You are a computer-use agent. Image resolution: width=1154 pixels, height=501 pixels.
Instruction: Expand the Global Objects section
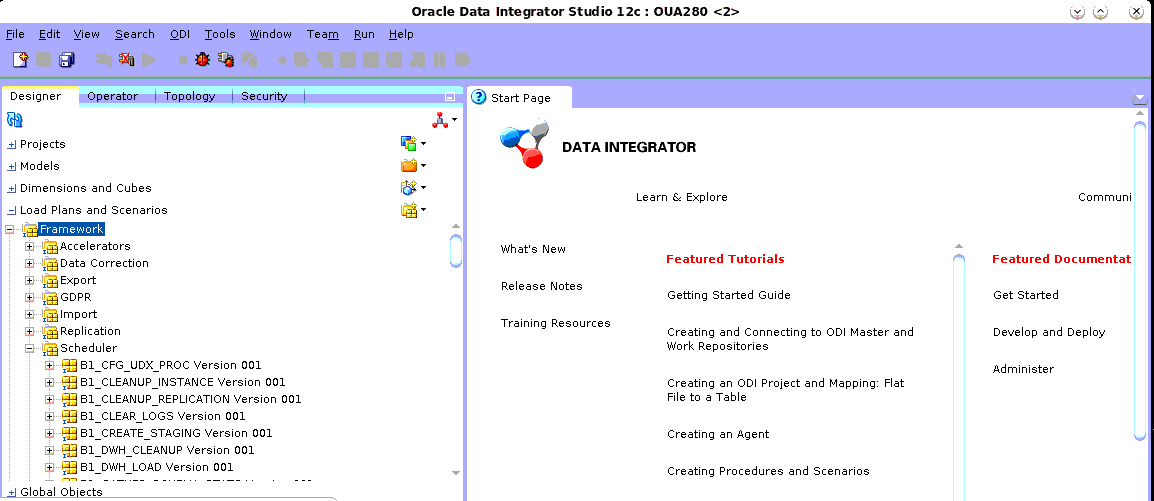click(12, 493)
